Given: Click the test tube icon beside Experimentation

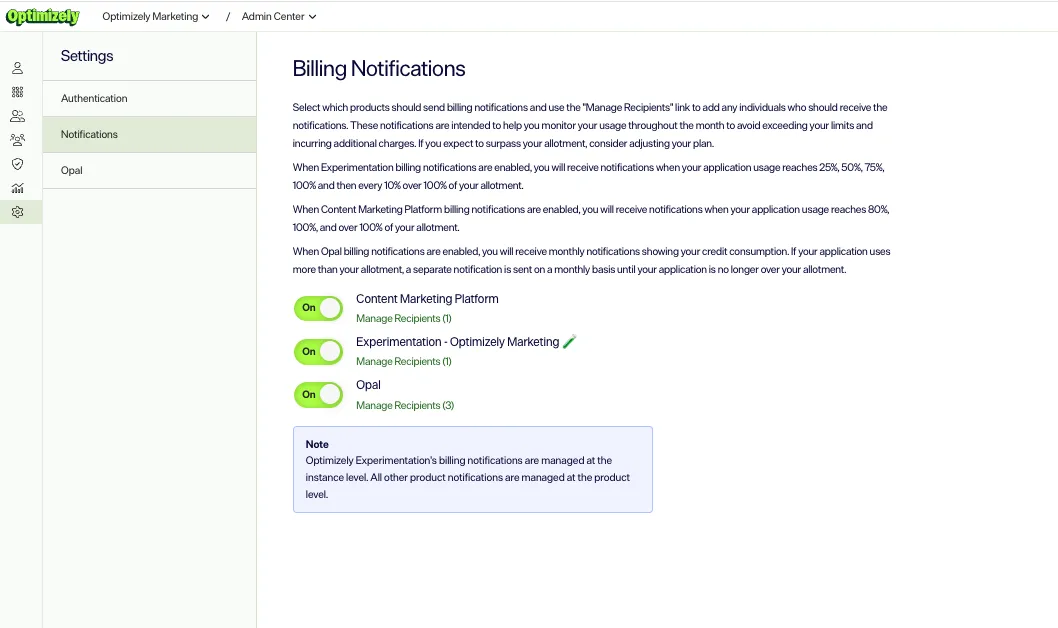Looking at the screenshot, I should [x=569, y=341].
